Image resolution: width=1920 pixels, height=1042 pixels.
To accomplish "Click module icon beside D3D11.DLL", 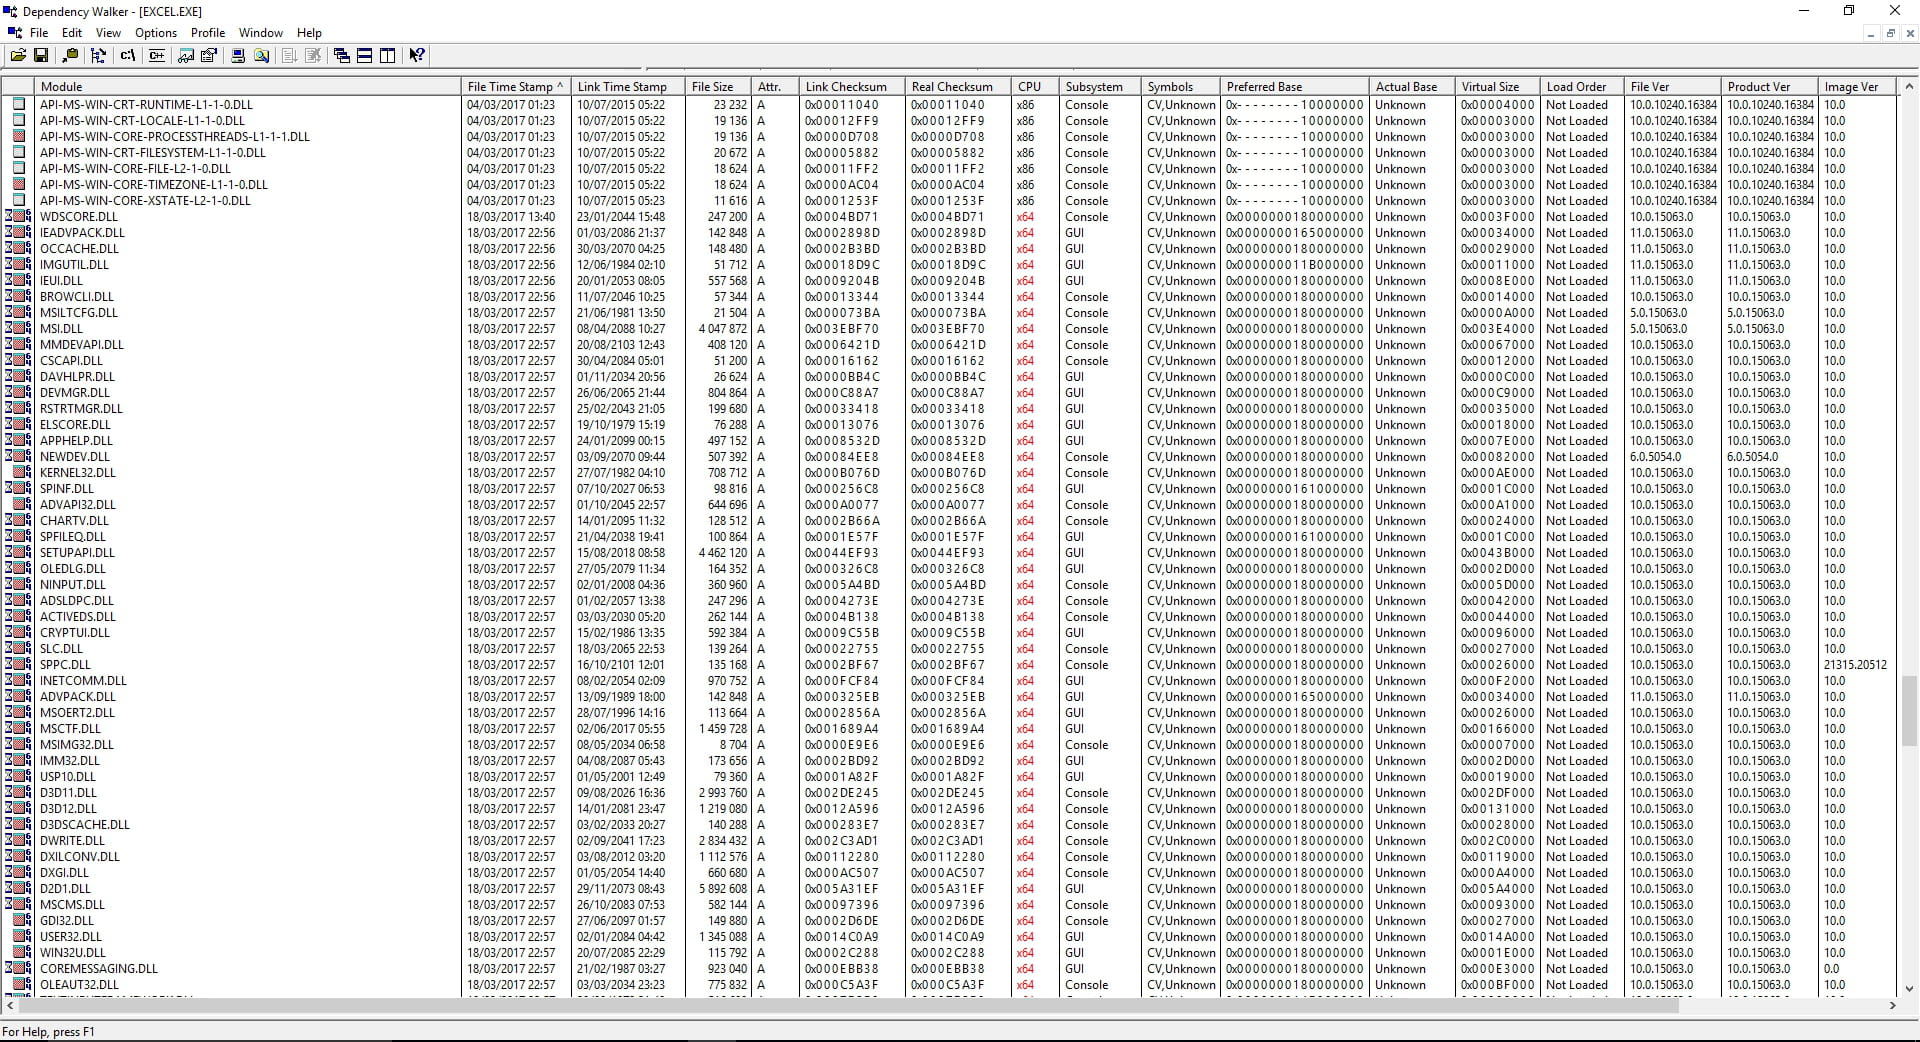I will 18,792.
